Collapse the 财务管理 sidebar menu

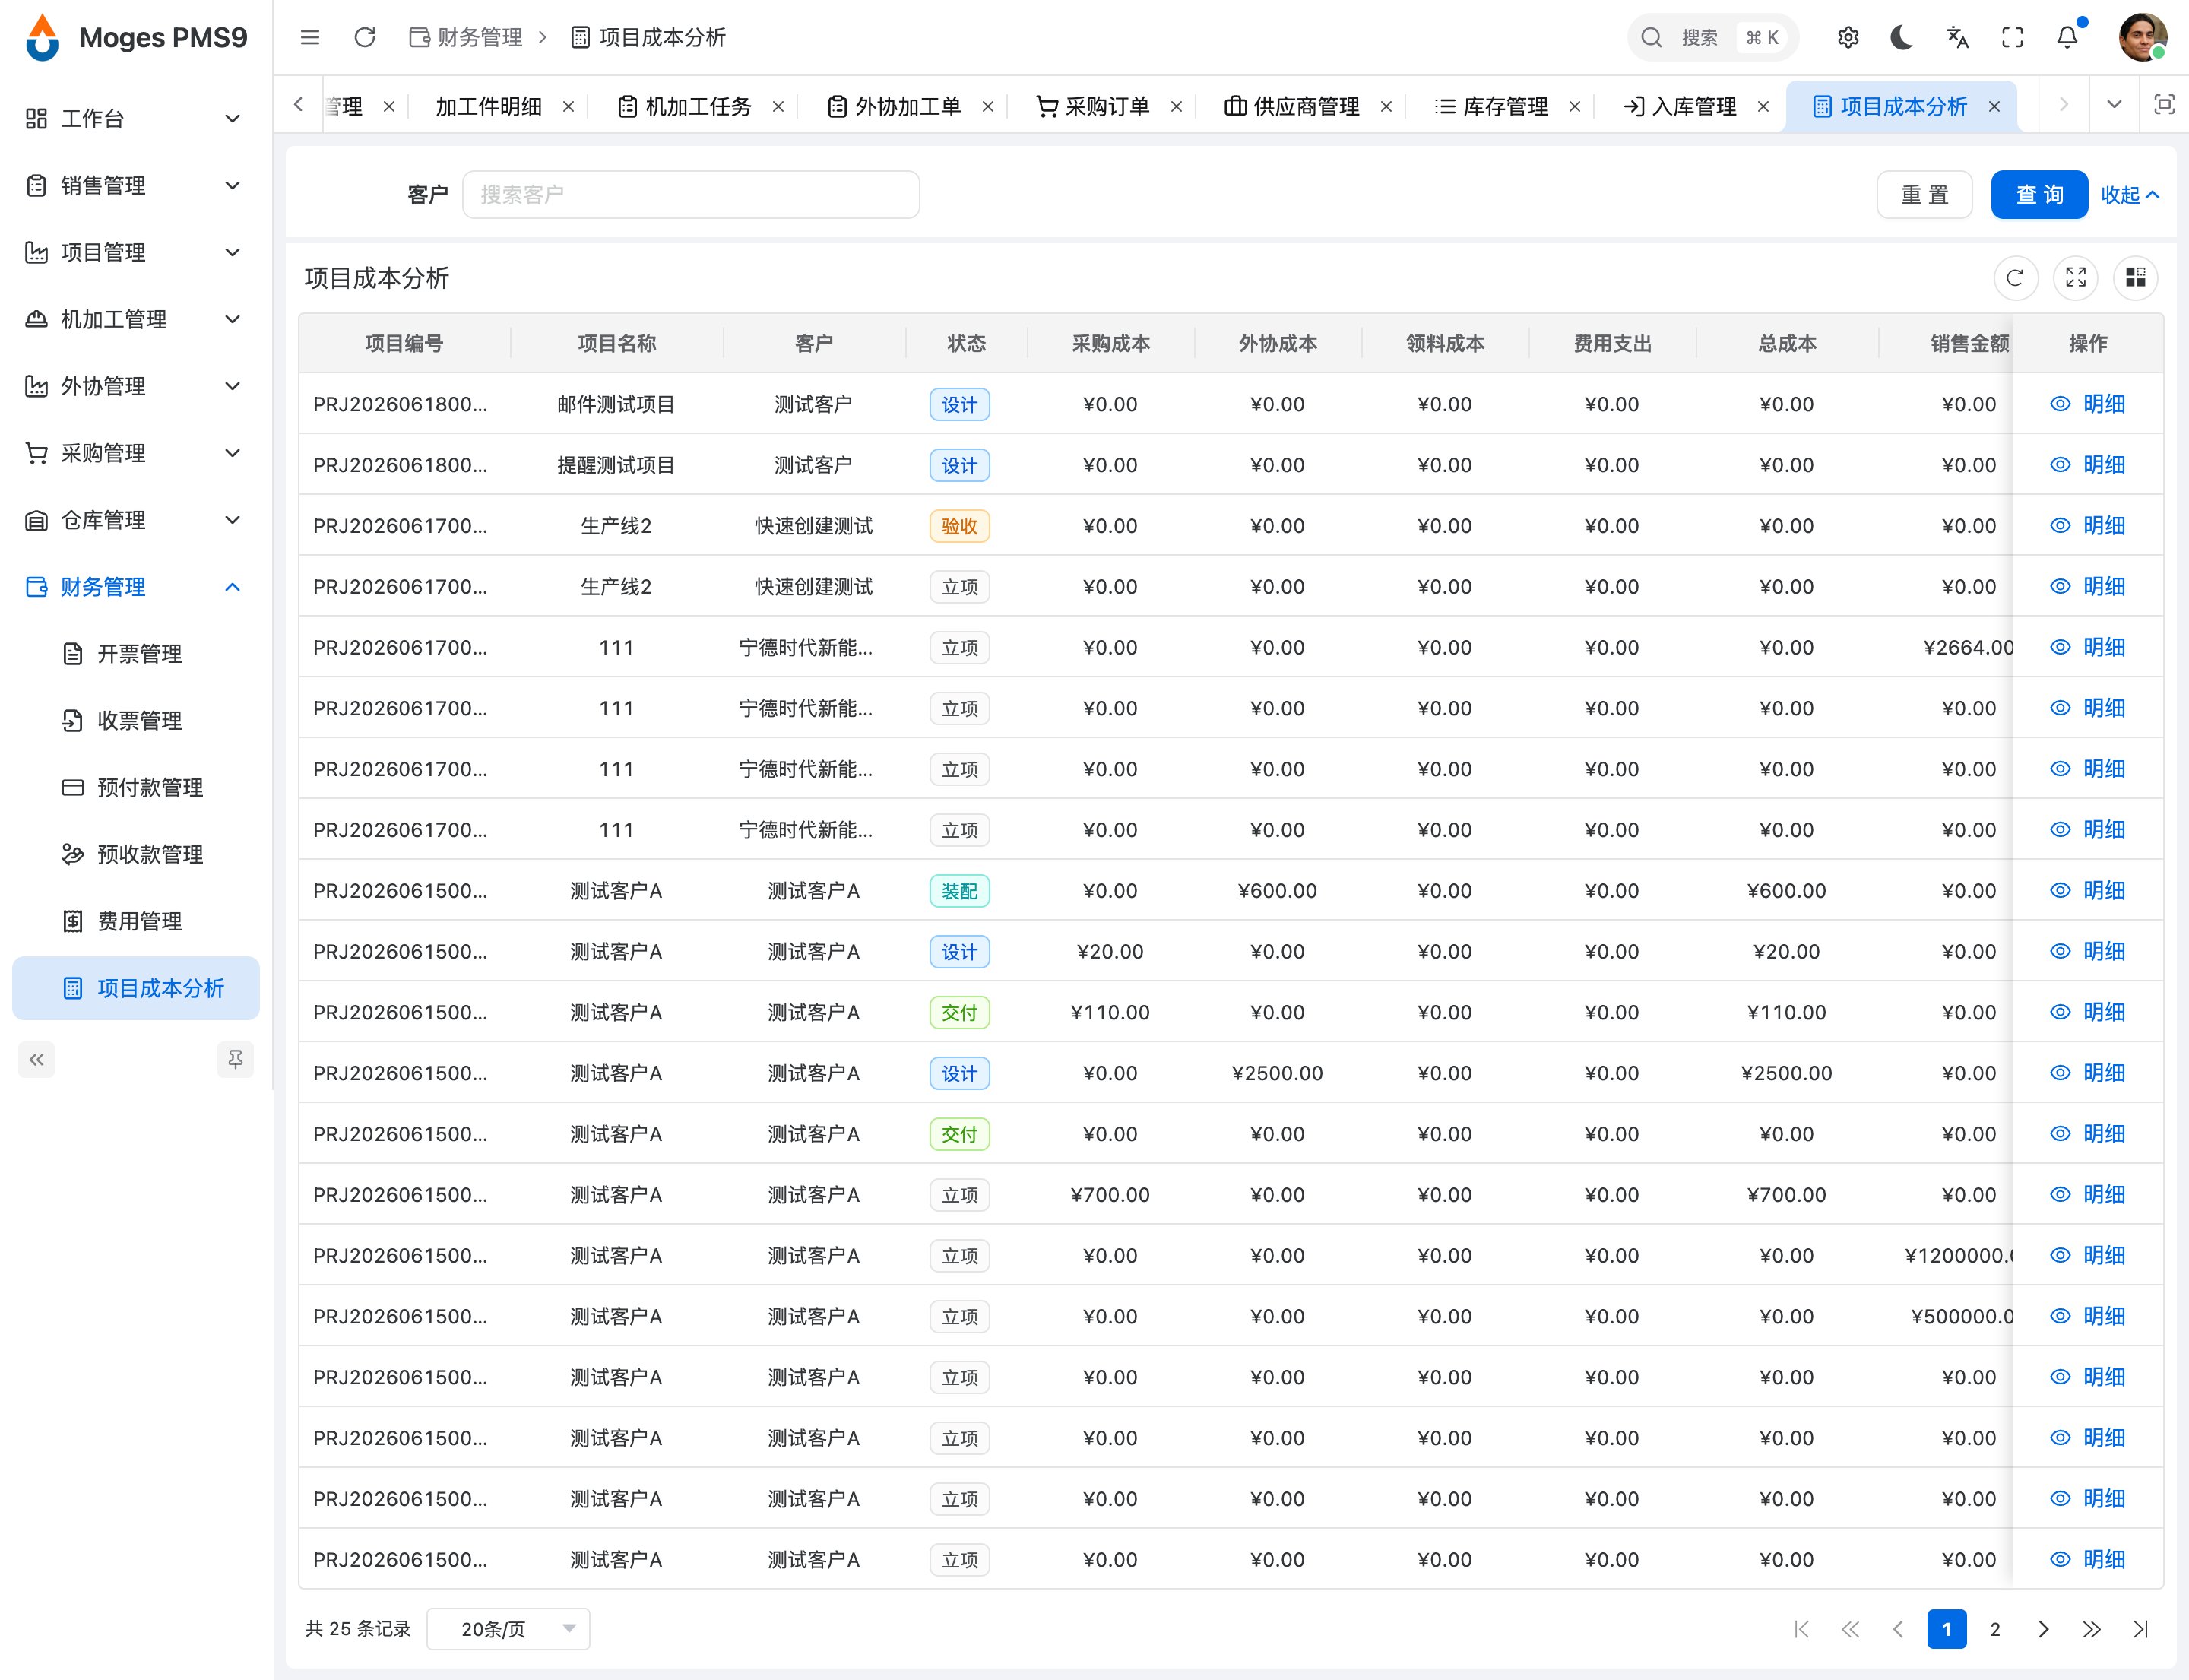[135, 587]
